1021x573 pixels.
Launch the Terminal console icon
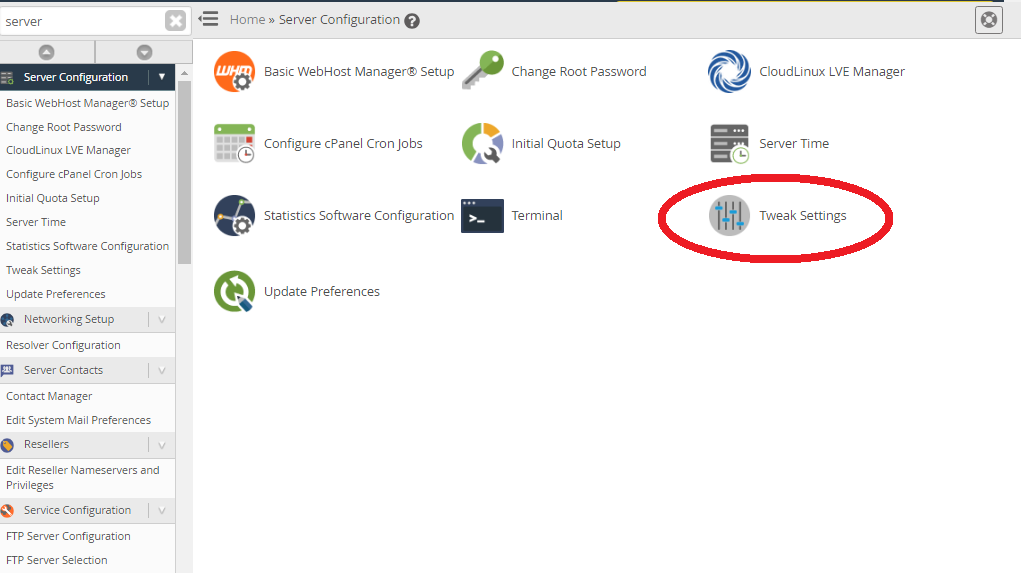tap(483, 216)
